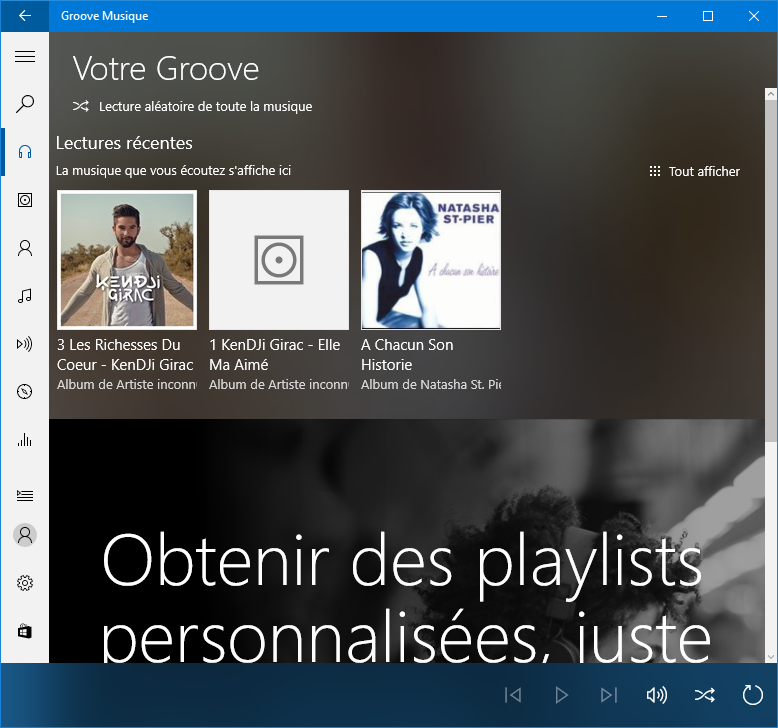Click the scrollbar up arrow
This screenshot has width=778, height=728.
(771, 94)
